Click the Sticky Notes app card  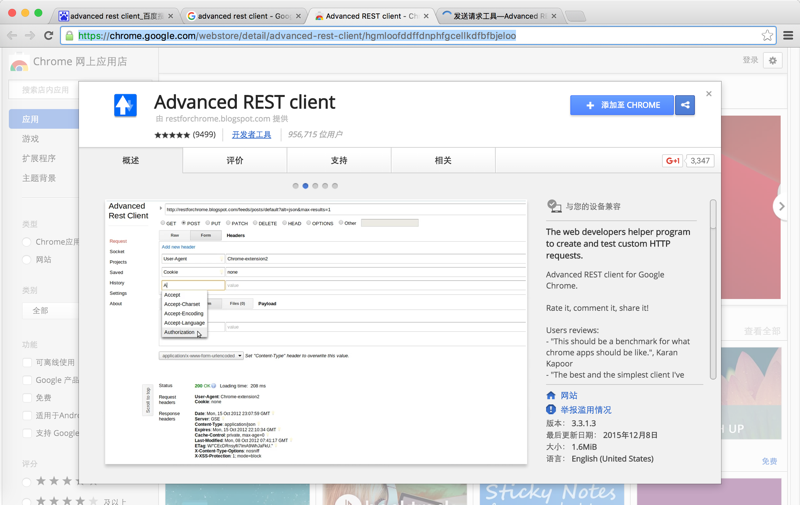tap(554, 492)
